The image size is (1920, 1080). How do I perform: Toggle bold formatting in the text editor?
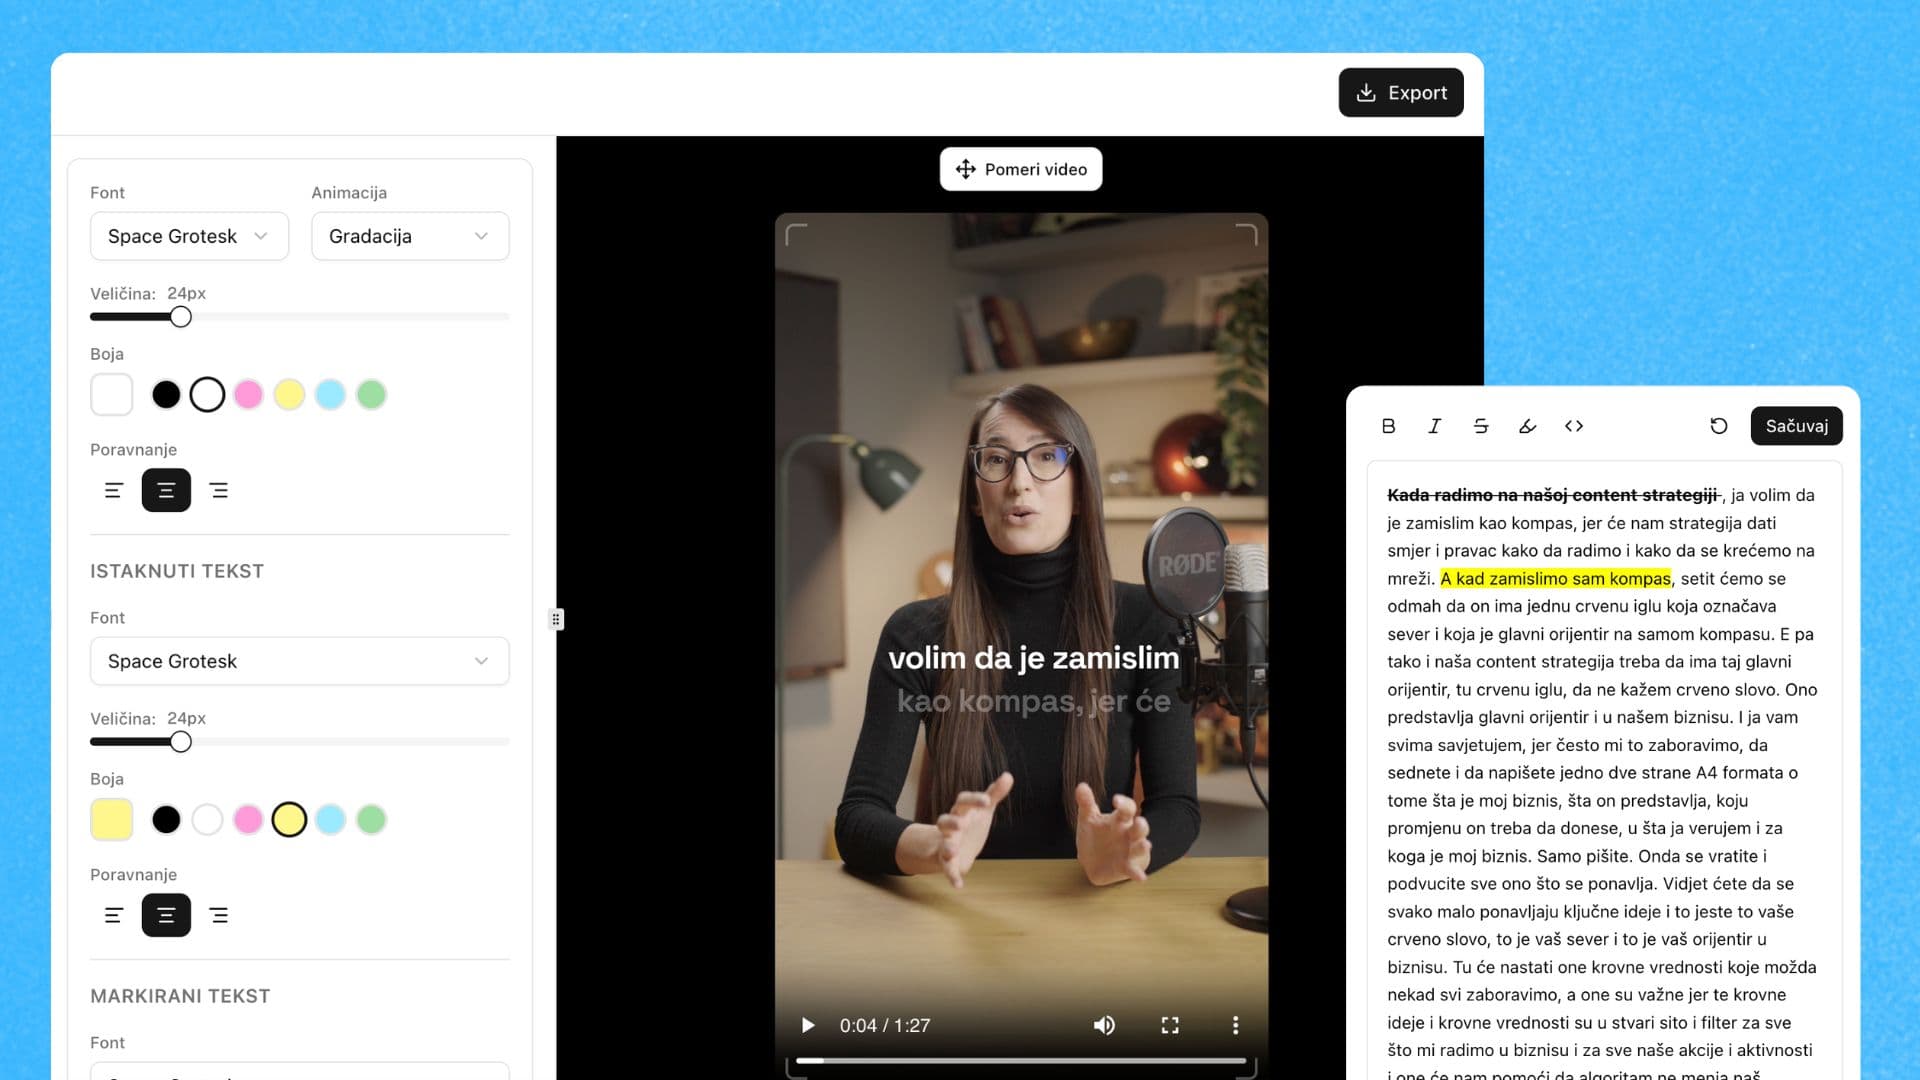(1388, 426)
